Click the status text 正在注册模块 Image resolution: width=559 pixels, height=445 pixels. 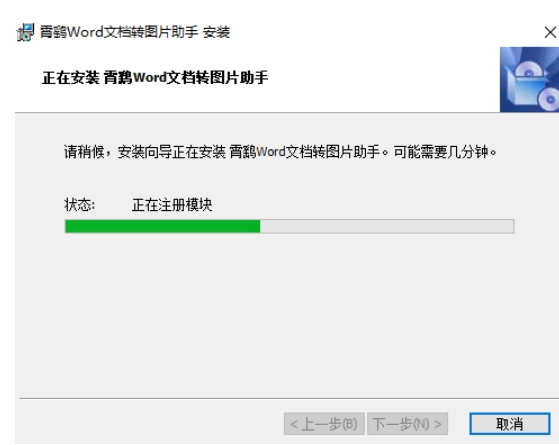pyautogui.click(x=172, y=205)
